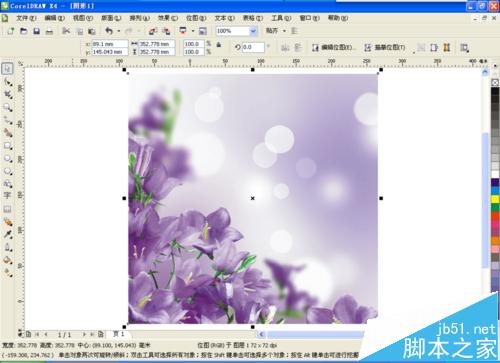
Task: Toggle the lock ratio padlock
Action: coord(219,45)
